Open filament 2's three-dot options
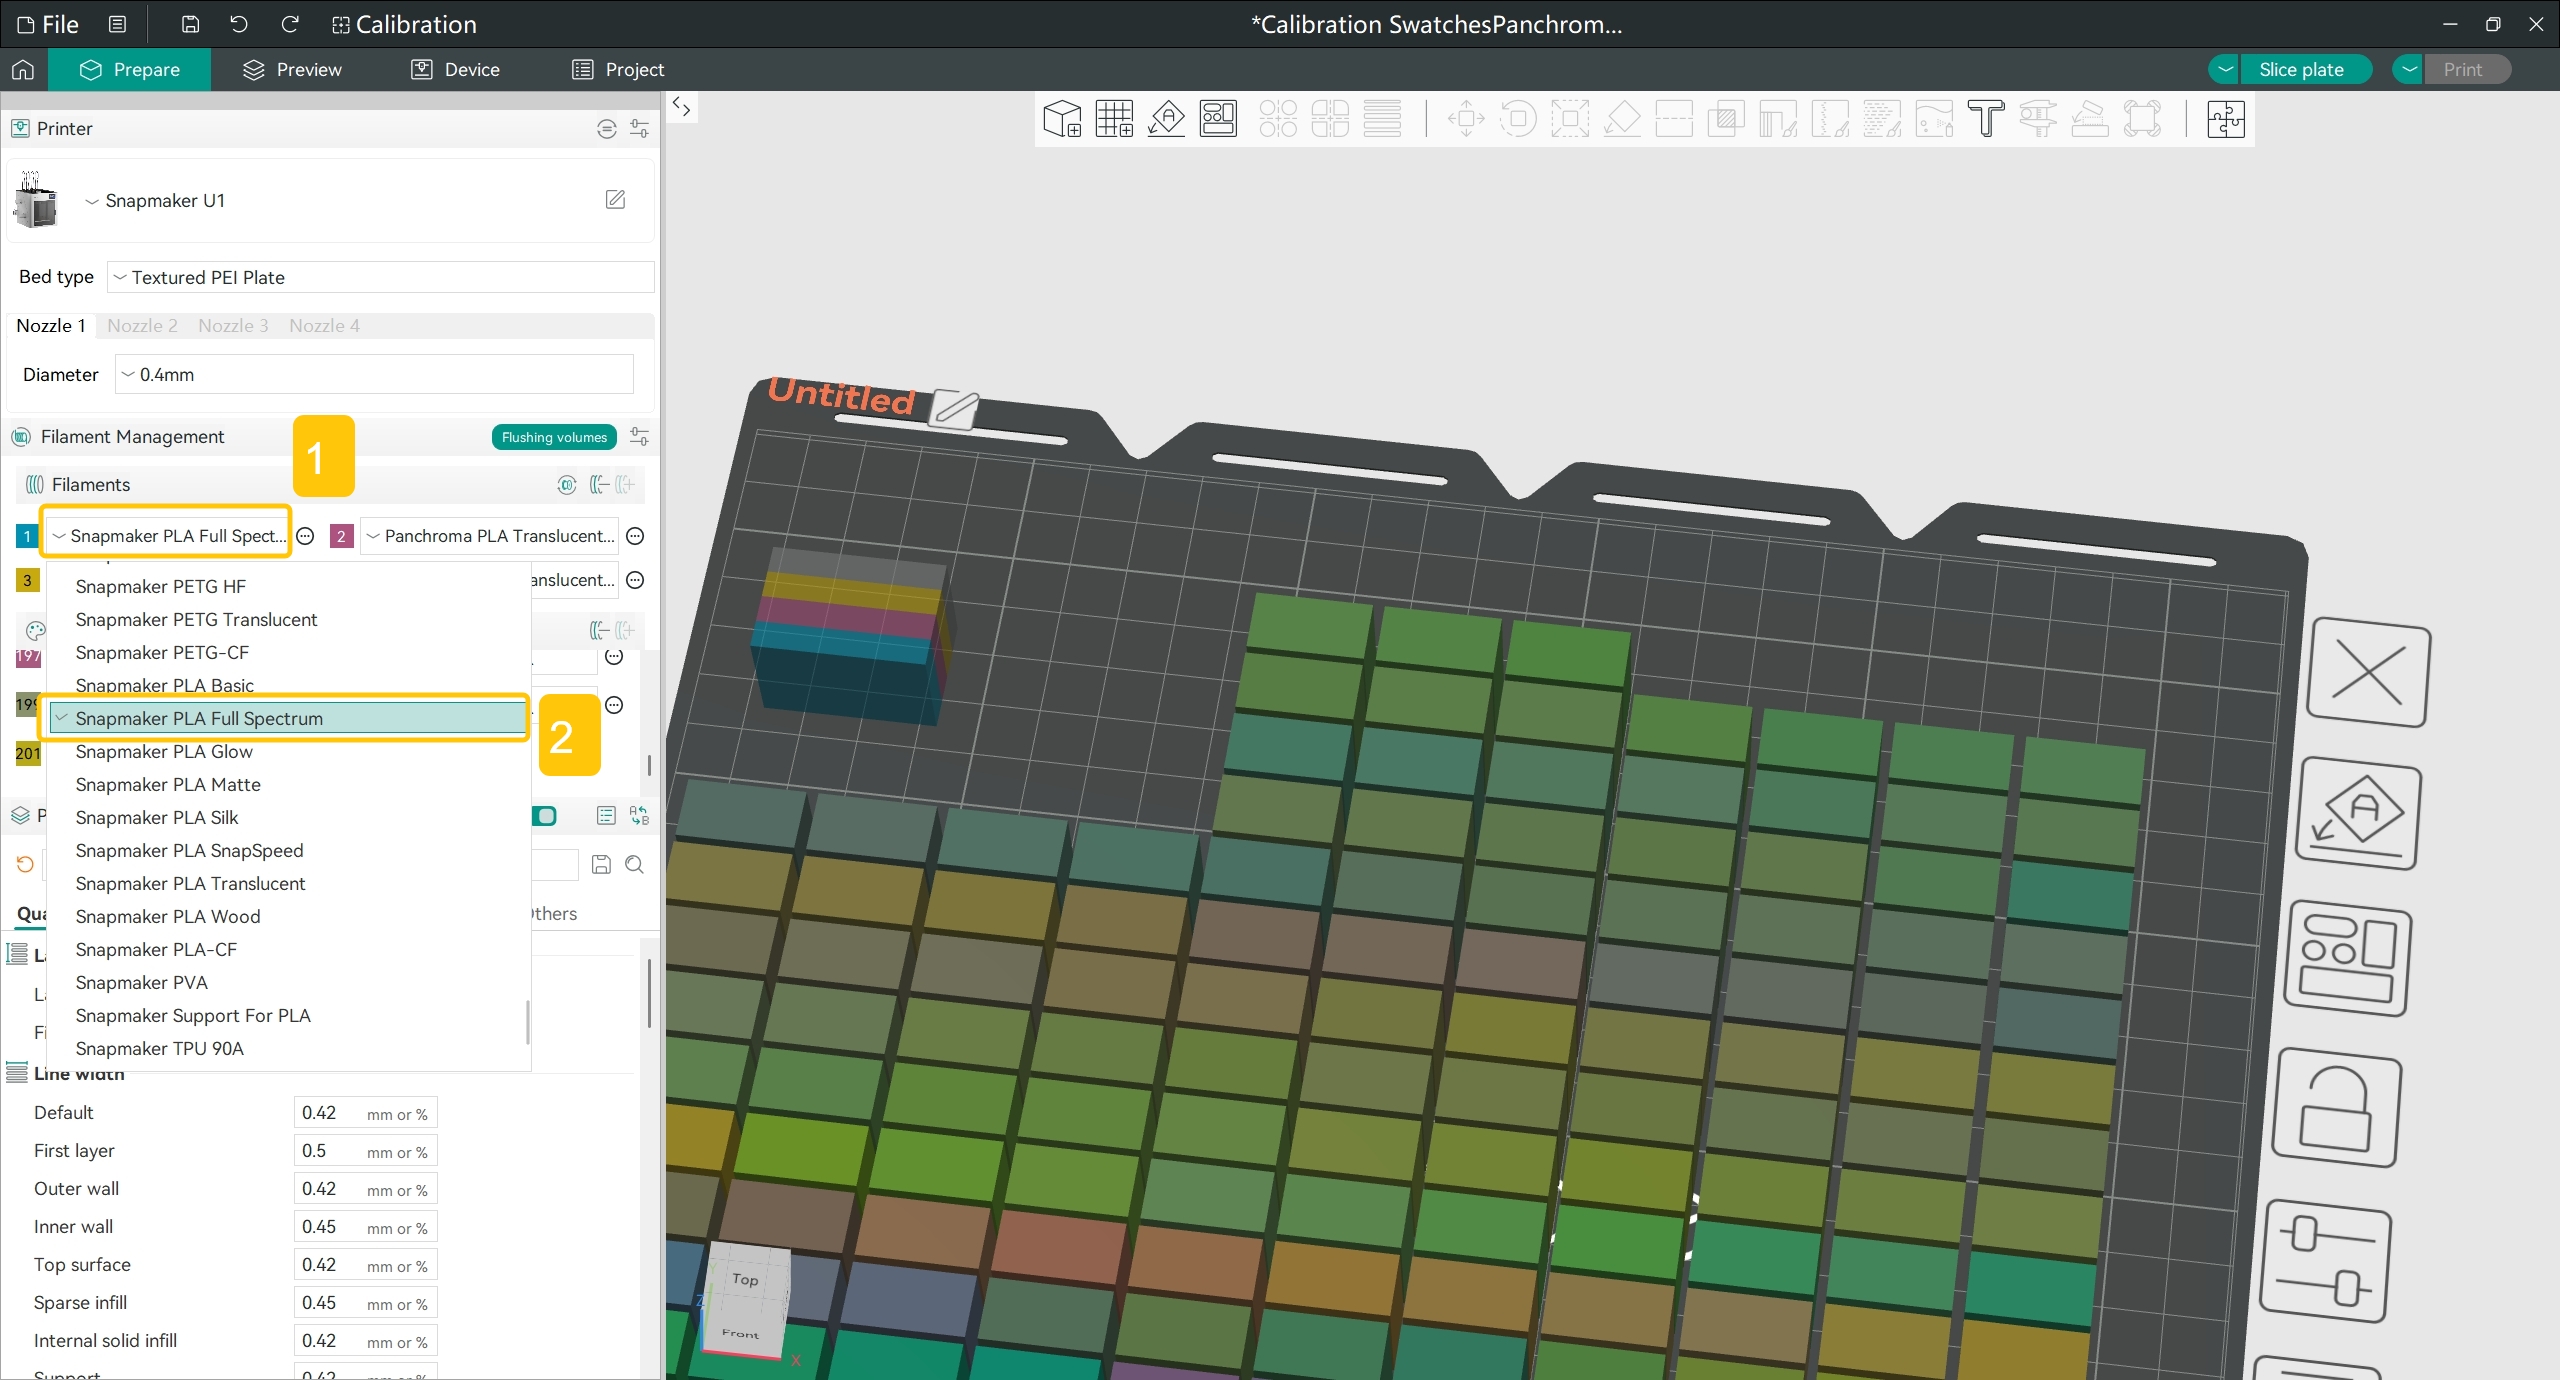This screenshot has height=1380, width=2560. tap(635, 537)
